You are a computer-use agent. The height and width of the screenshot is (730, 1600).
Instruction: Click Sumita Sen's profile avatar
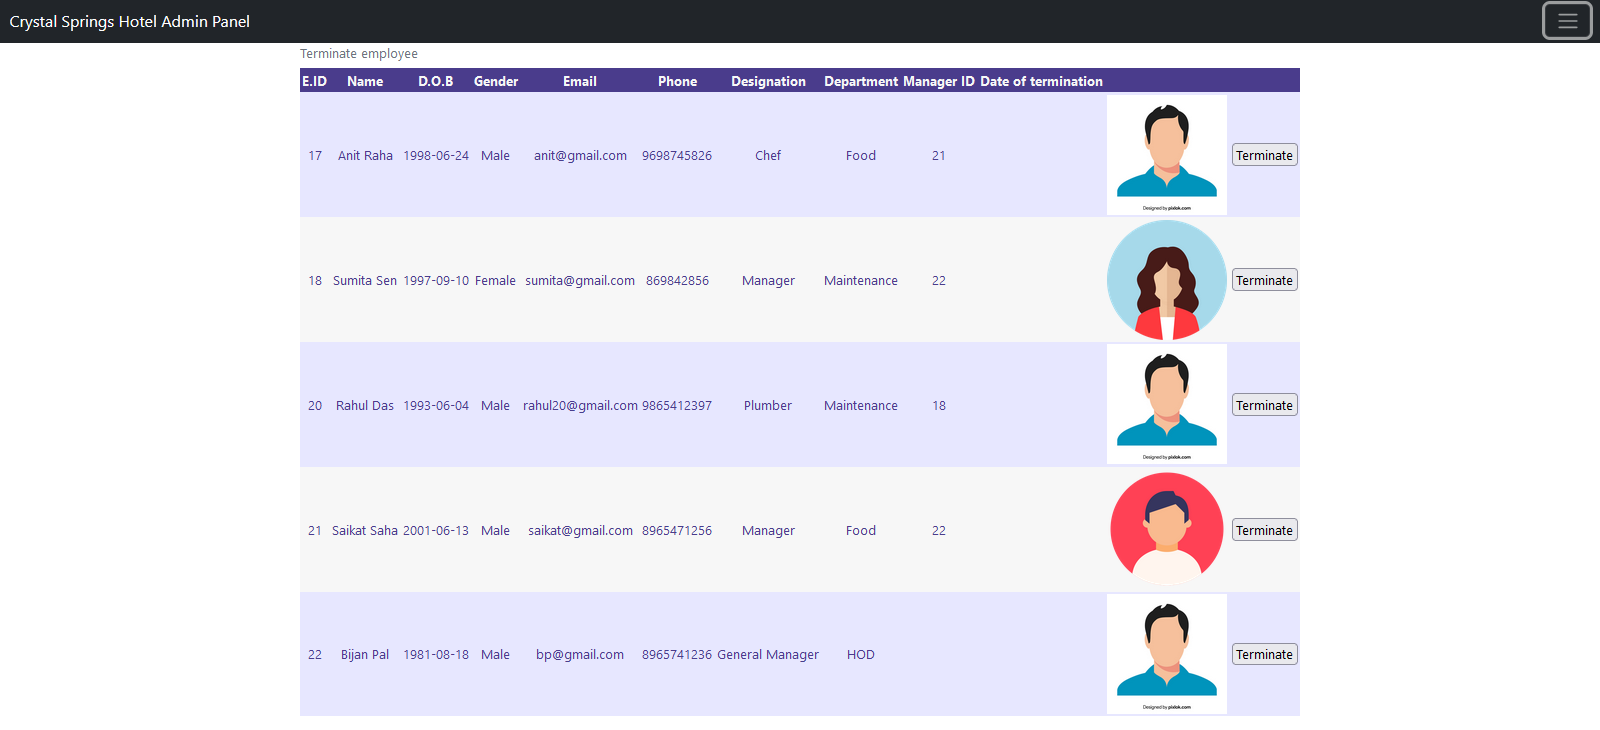pyautogui.click(x=1166, y=280)
